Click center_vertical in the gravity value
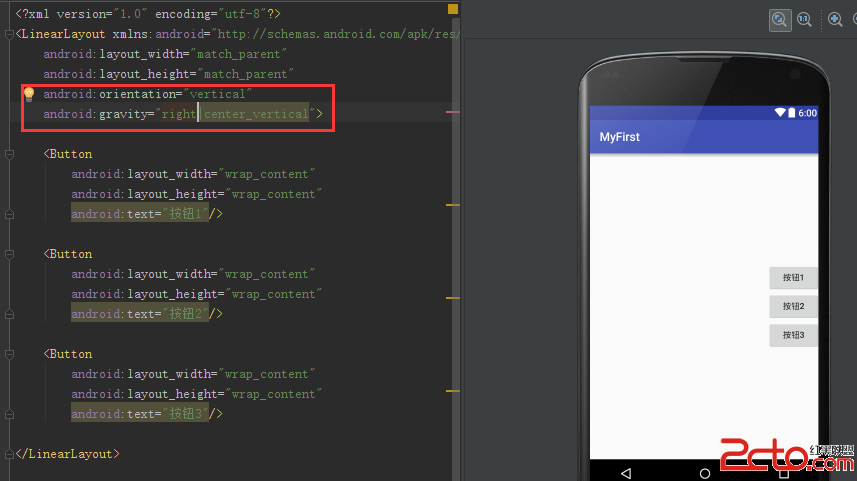 coord(256,114)
